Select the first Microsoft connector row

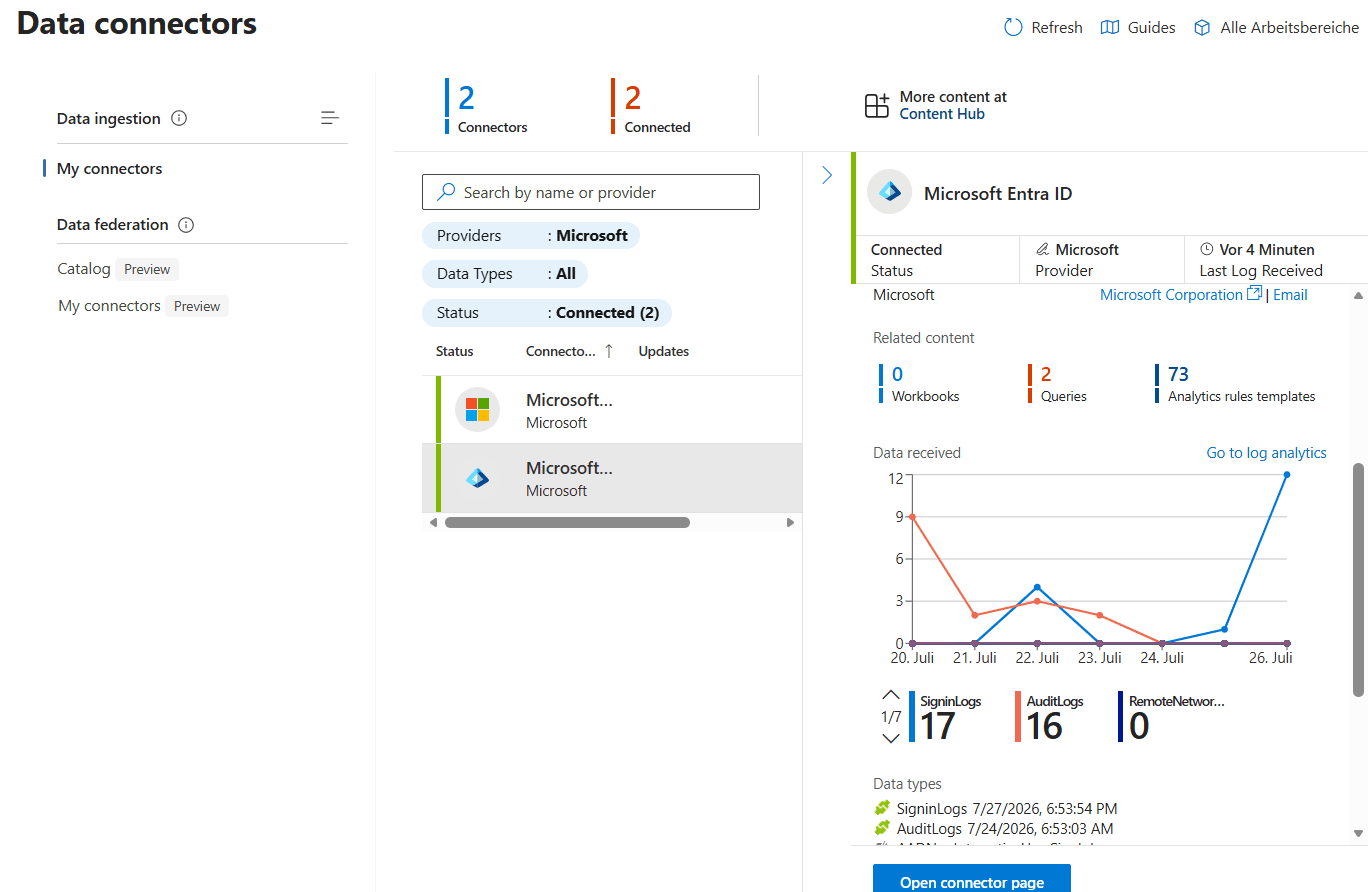[612, 410]
